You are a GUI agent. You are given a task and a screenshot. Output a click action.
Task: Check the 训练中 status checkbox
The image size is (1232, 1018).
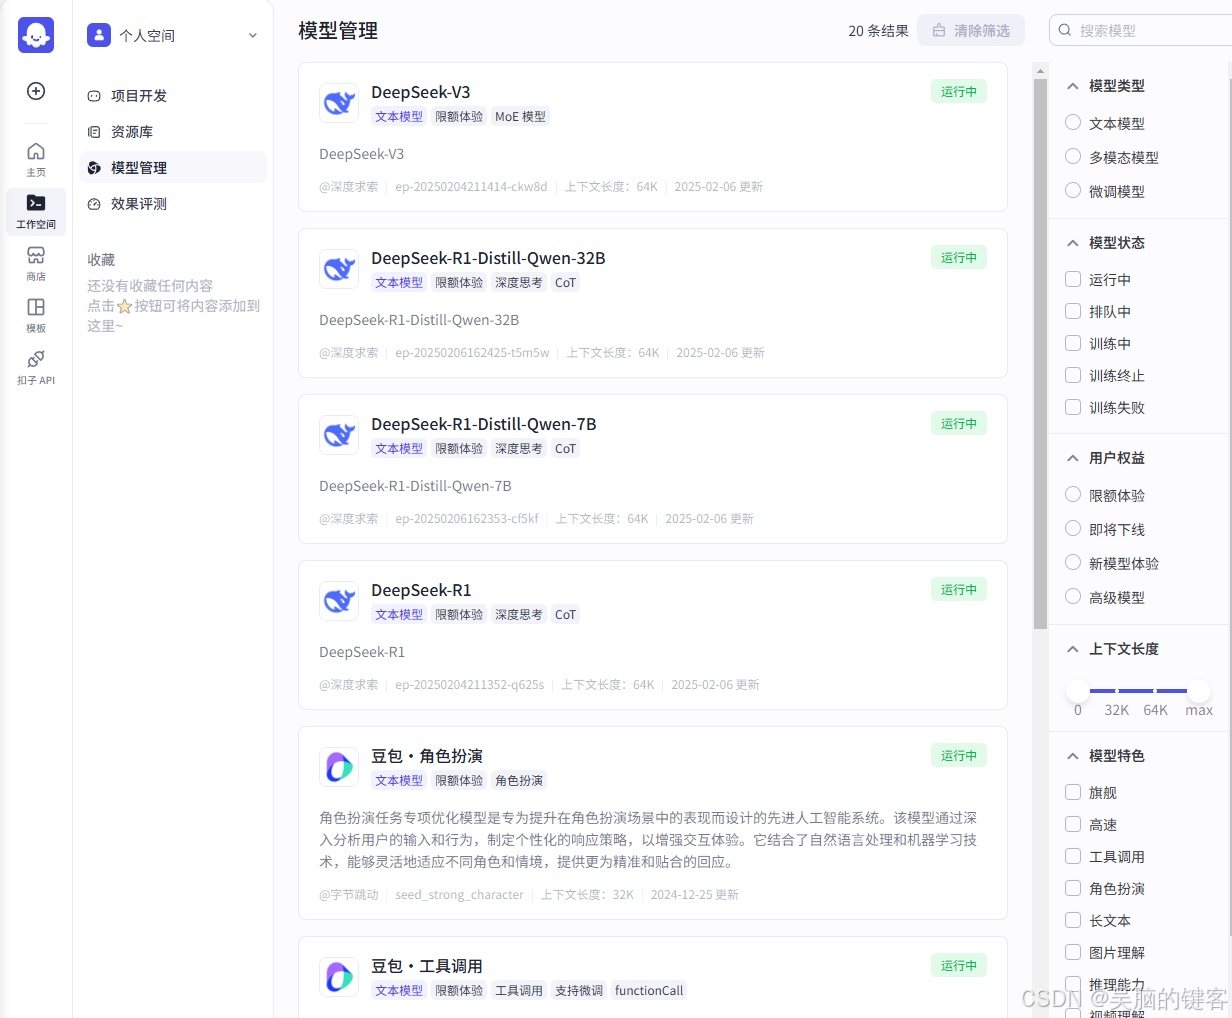[x=1073, y=343]
